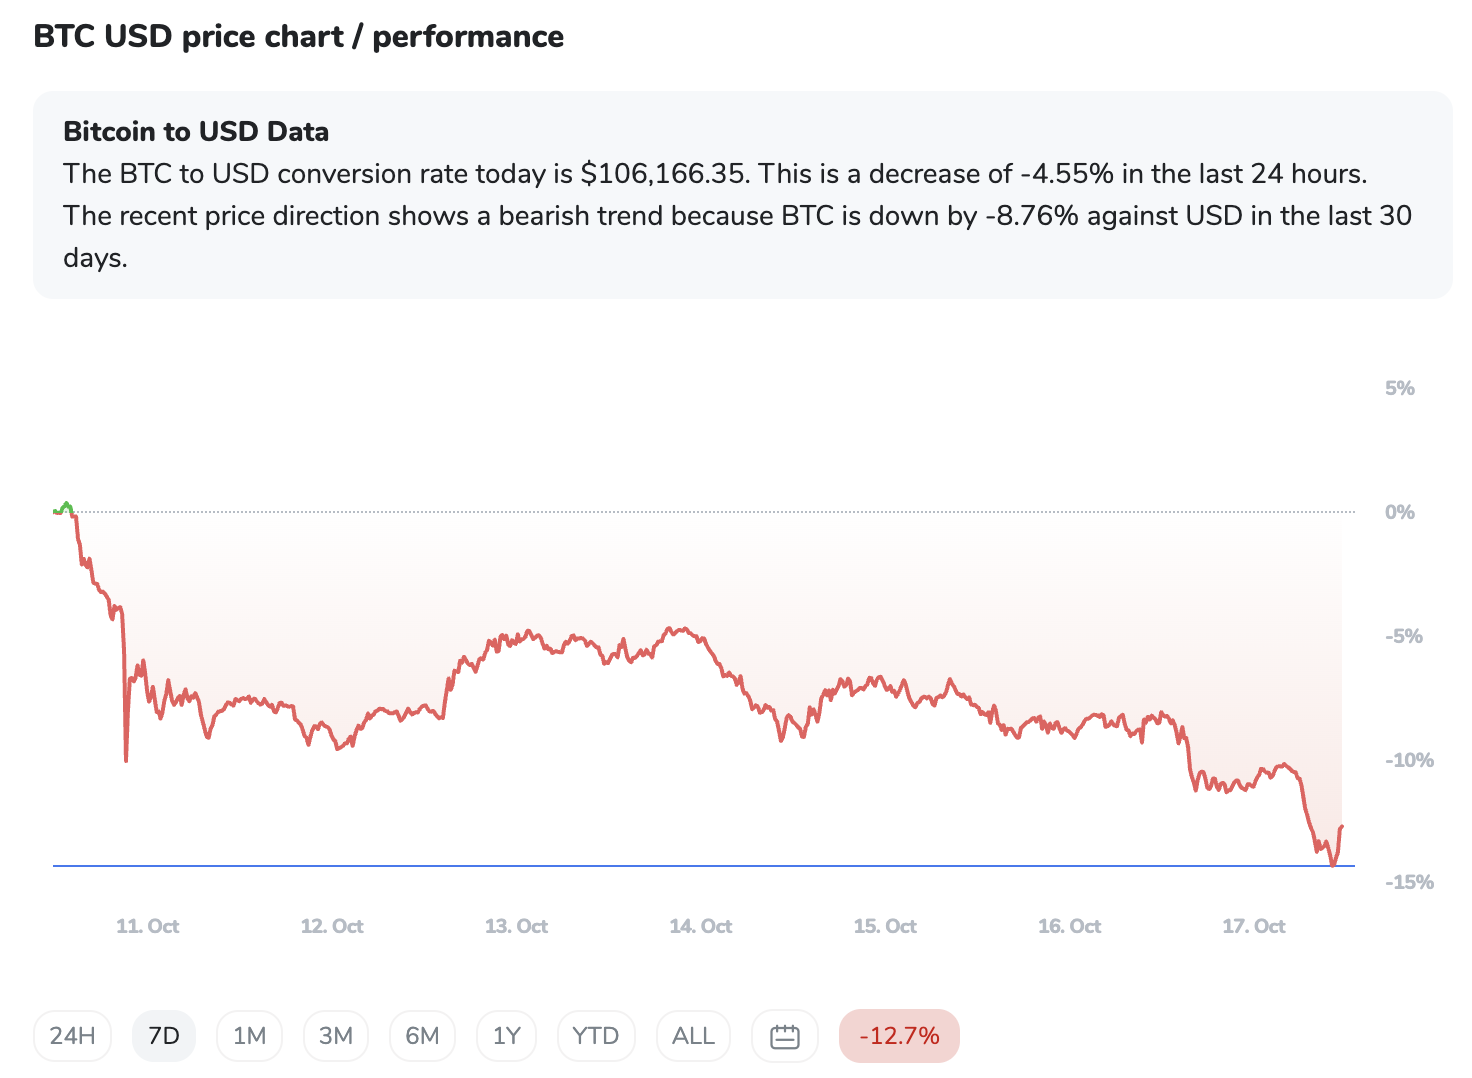Switch chart to 6M range

pos(422,1036)
